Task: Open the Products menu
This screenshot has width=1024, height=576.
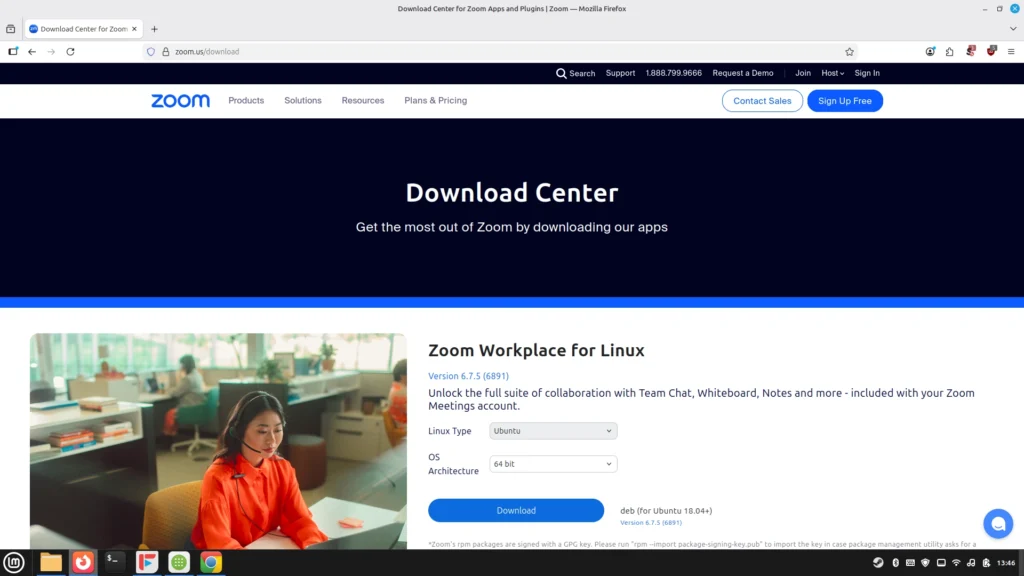Action: tap(245, 100)
